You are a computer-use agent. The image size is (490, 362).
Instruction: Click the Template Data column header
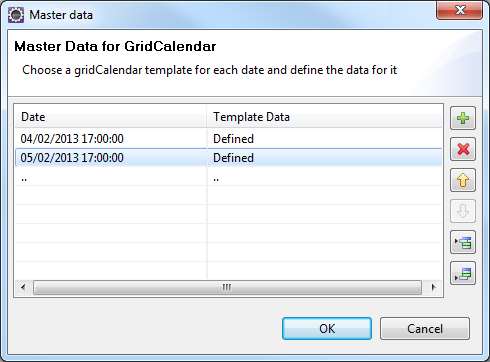coord(324,117)
